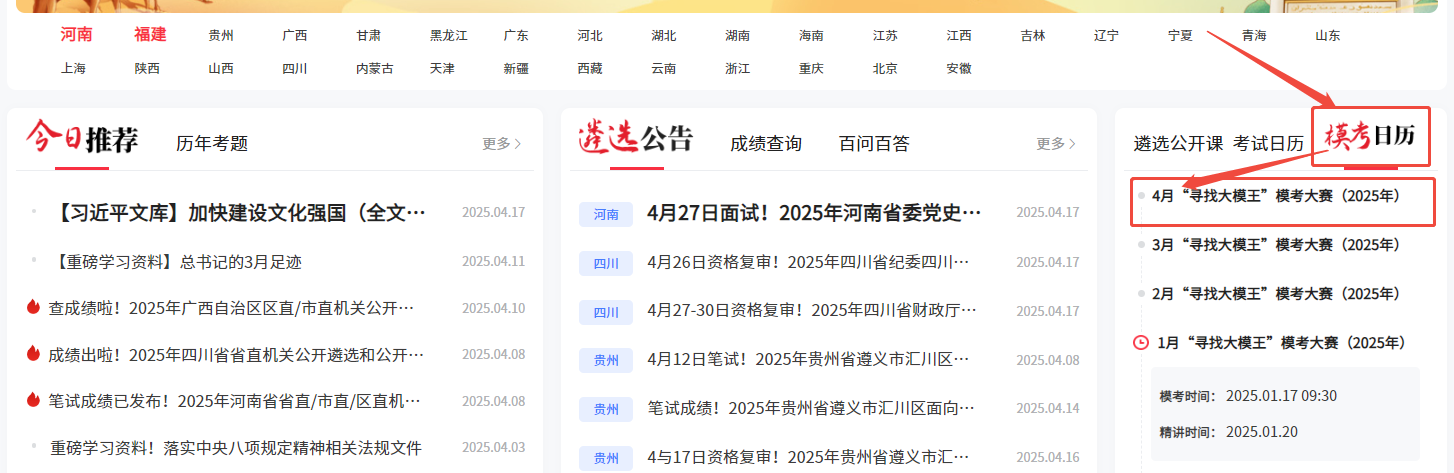Viewport: 1454px width, 473px height.
Task: Switch to the 成绩查询 tab
Action: [766, 144]
